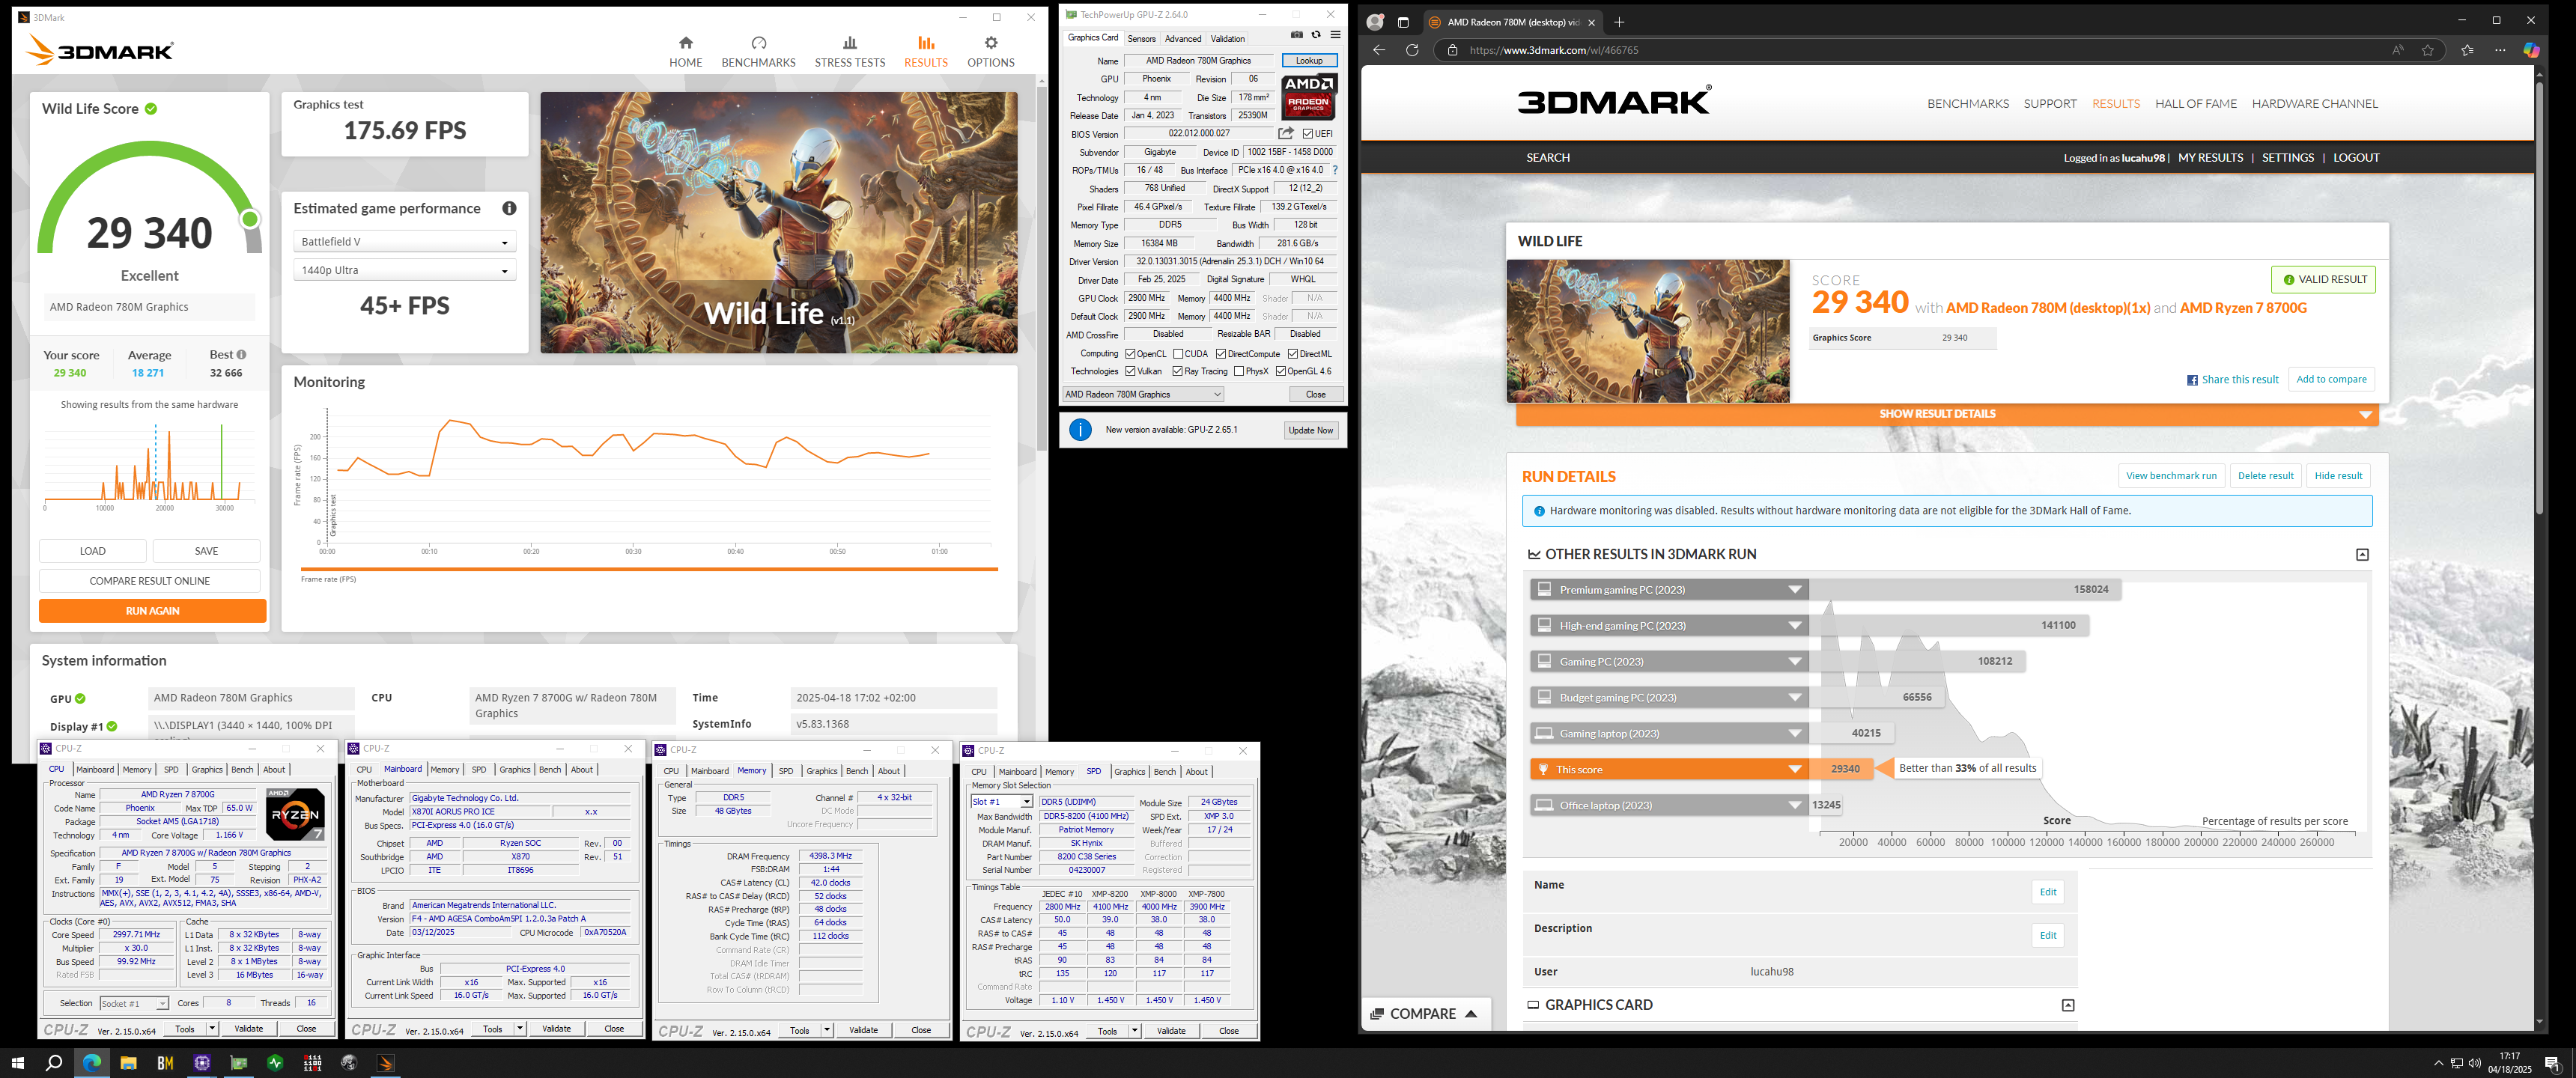Click the Share this result link
Screen dimensions: 2576x1078
[x=2232, y=380]
